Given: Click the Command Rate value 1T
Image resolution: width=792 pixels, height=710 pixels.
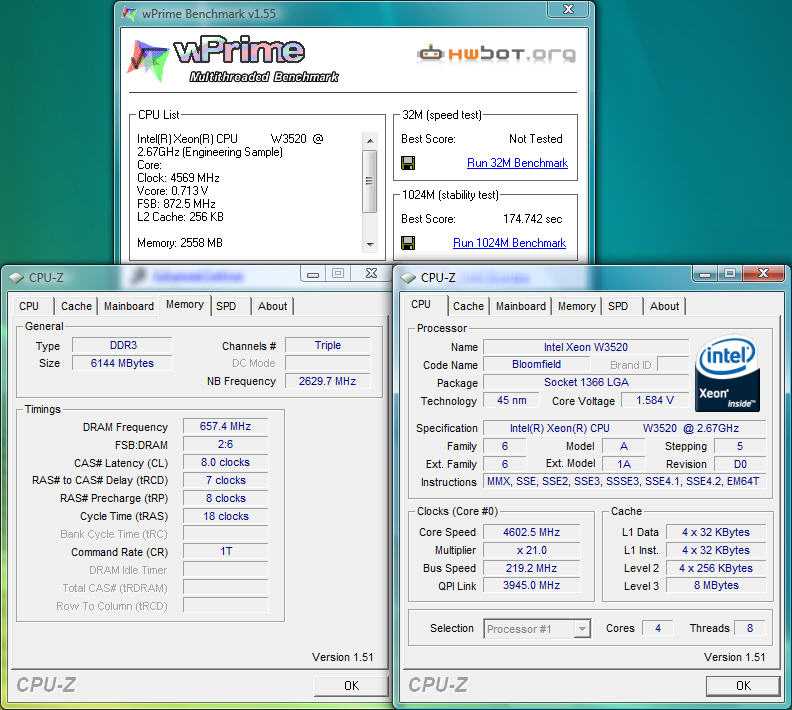Looking at the screenshot, I should point(225,551).
